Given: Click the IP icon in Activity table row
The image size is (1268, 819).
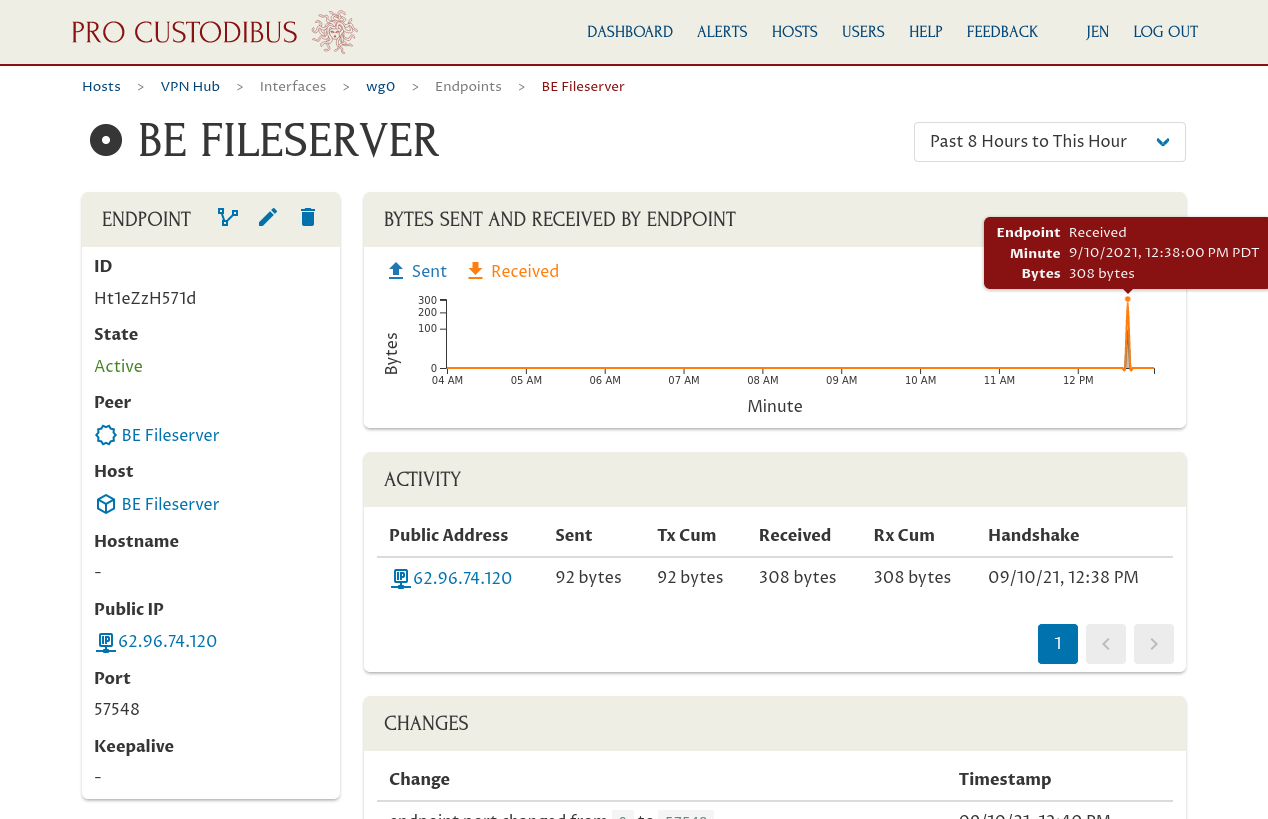Looking at the screenshot, I should point(400,578).
